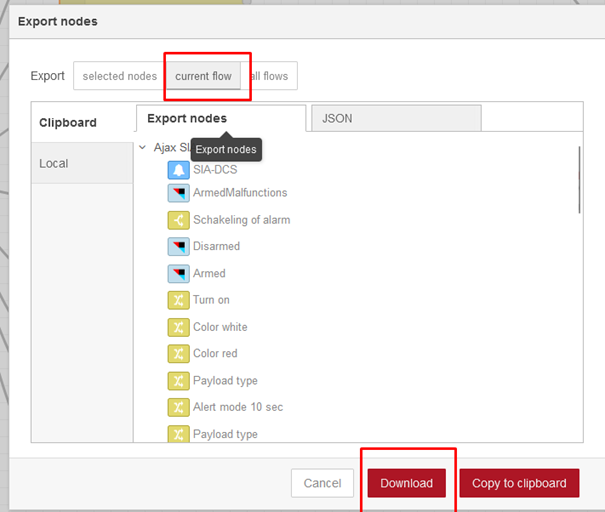Click Copy to clipboard button
The height and width of the screenshot is (512, 605).
click(519, 483)
